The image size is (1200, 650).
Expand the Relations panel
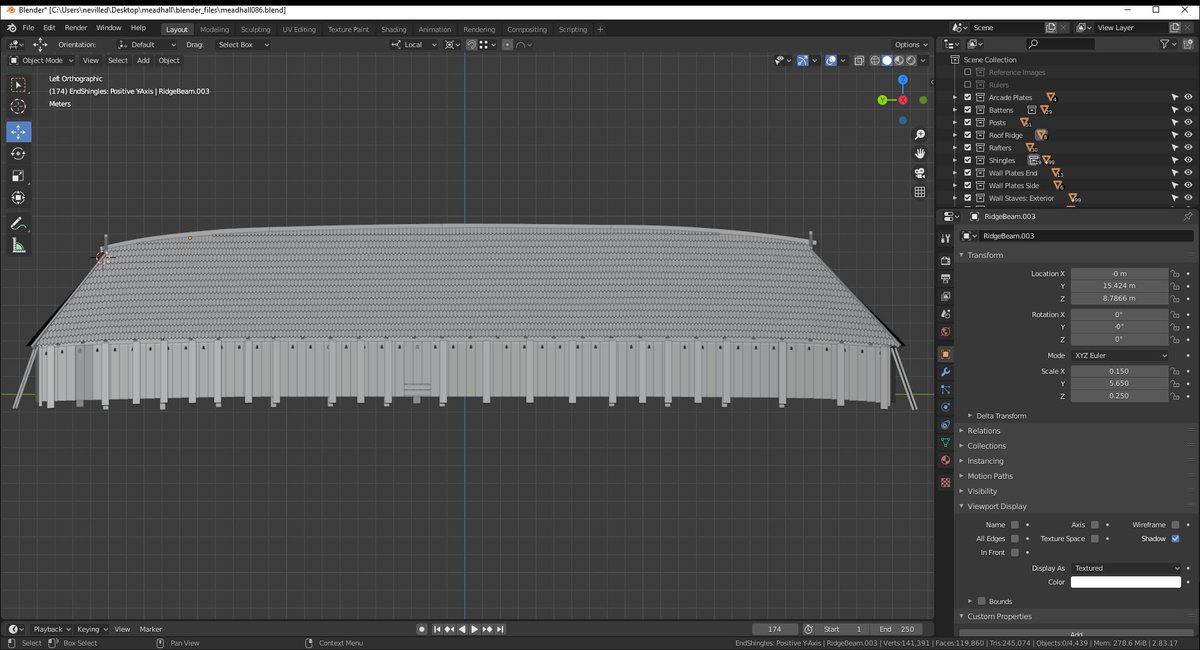(x=984, y=430)
